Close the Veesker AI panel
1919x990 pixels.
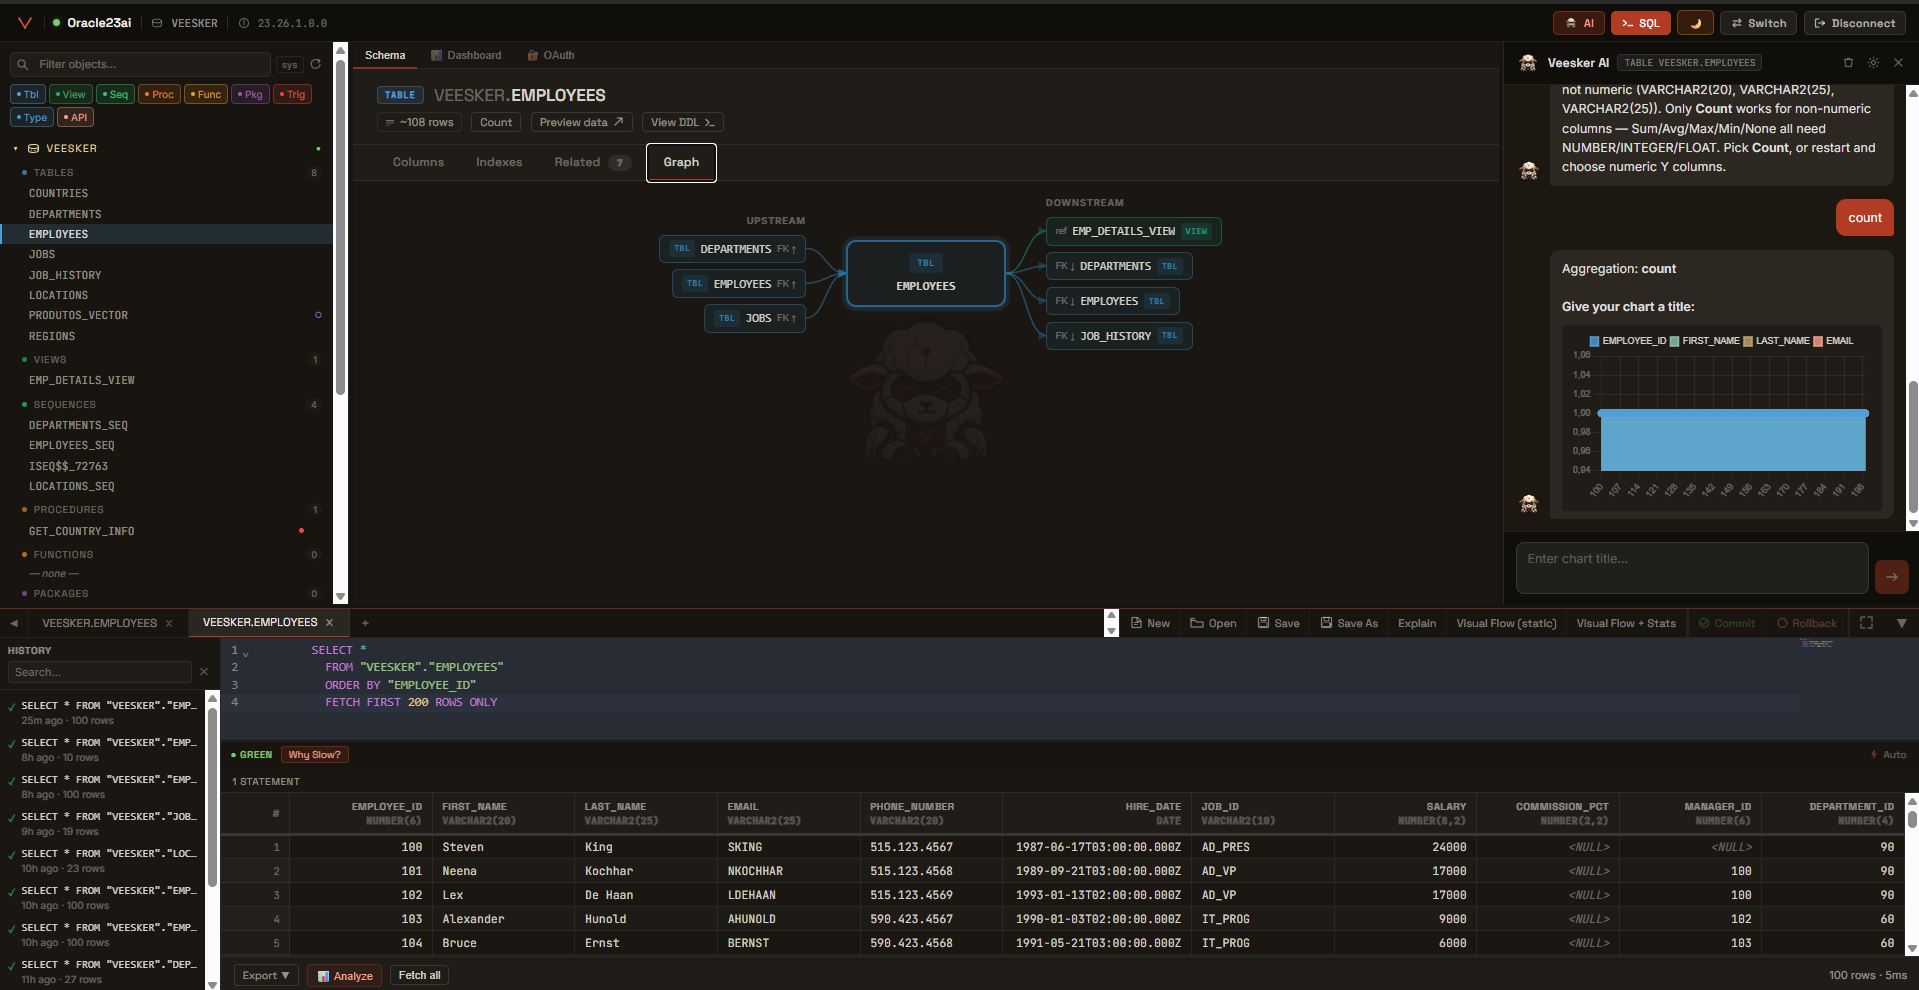pyautogui.click(x=1898, y=62)
